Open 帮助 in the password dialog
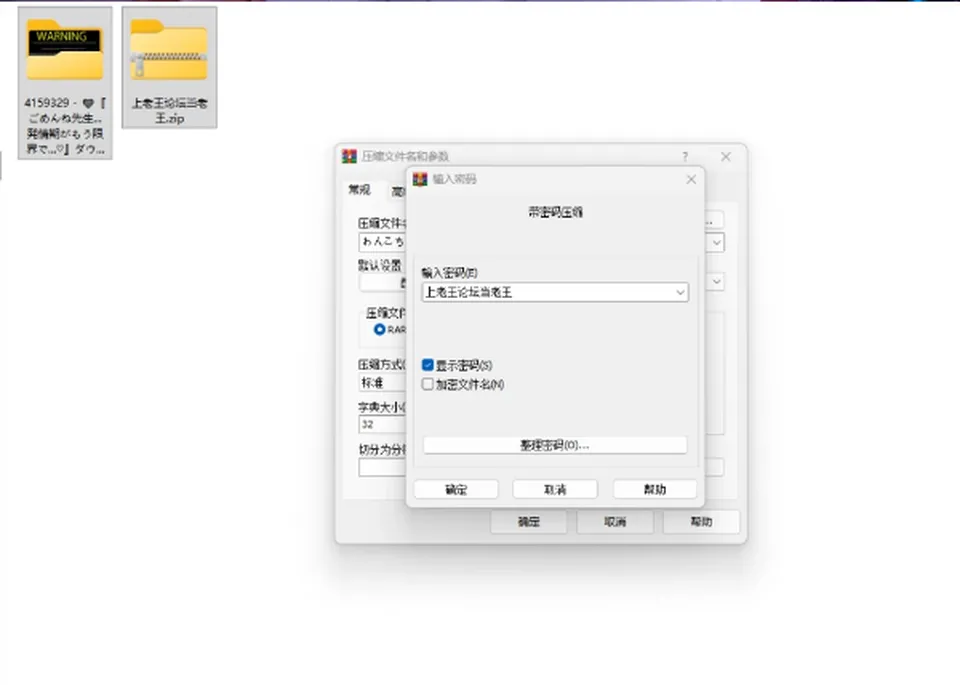The image size is (960, 685). coord(654,489)
